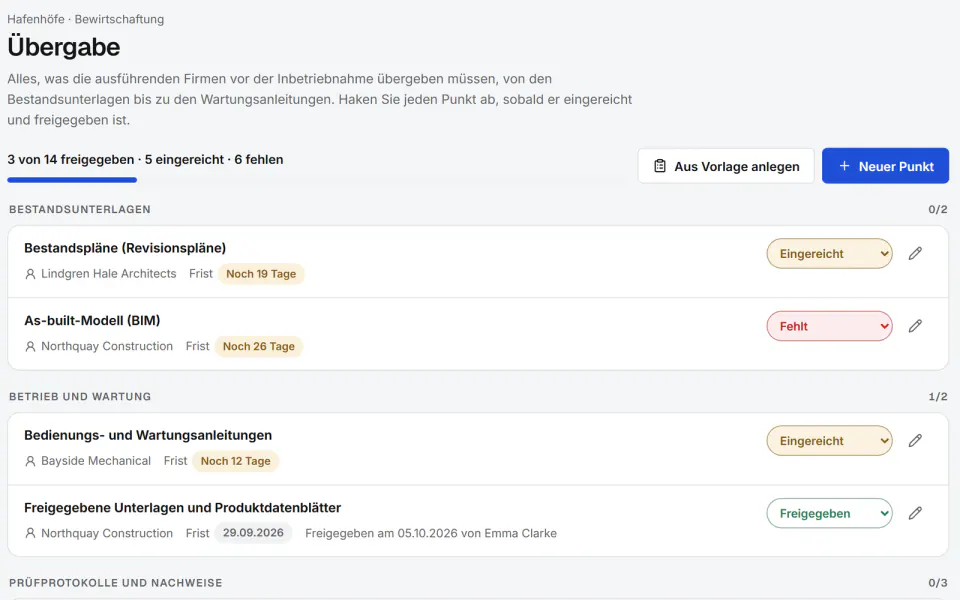960x600 pixels.
Task: Click the PRÜFPROTOKOLLE UND NACHWEISE section heading
Action: tap(115, 583)
